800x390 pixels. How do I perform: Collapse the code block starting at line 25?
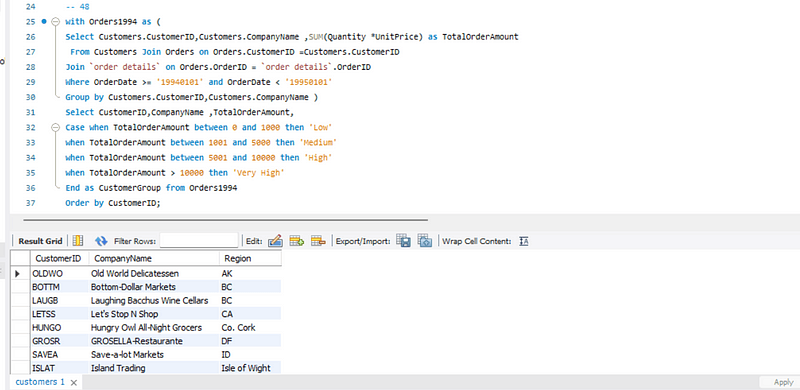coord(55,21)
